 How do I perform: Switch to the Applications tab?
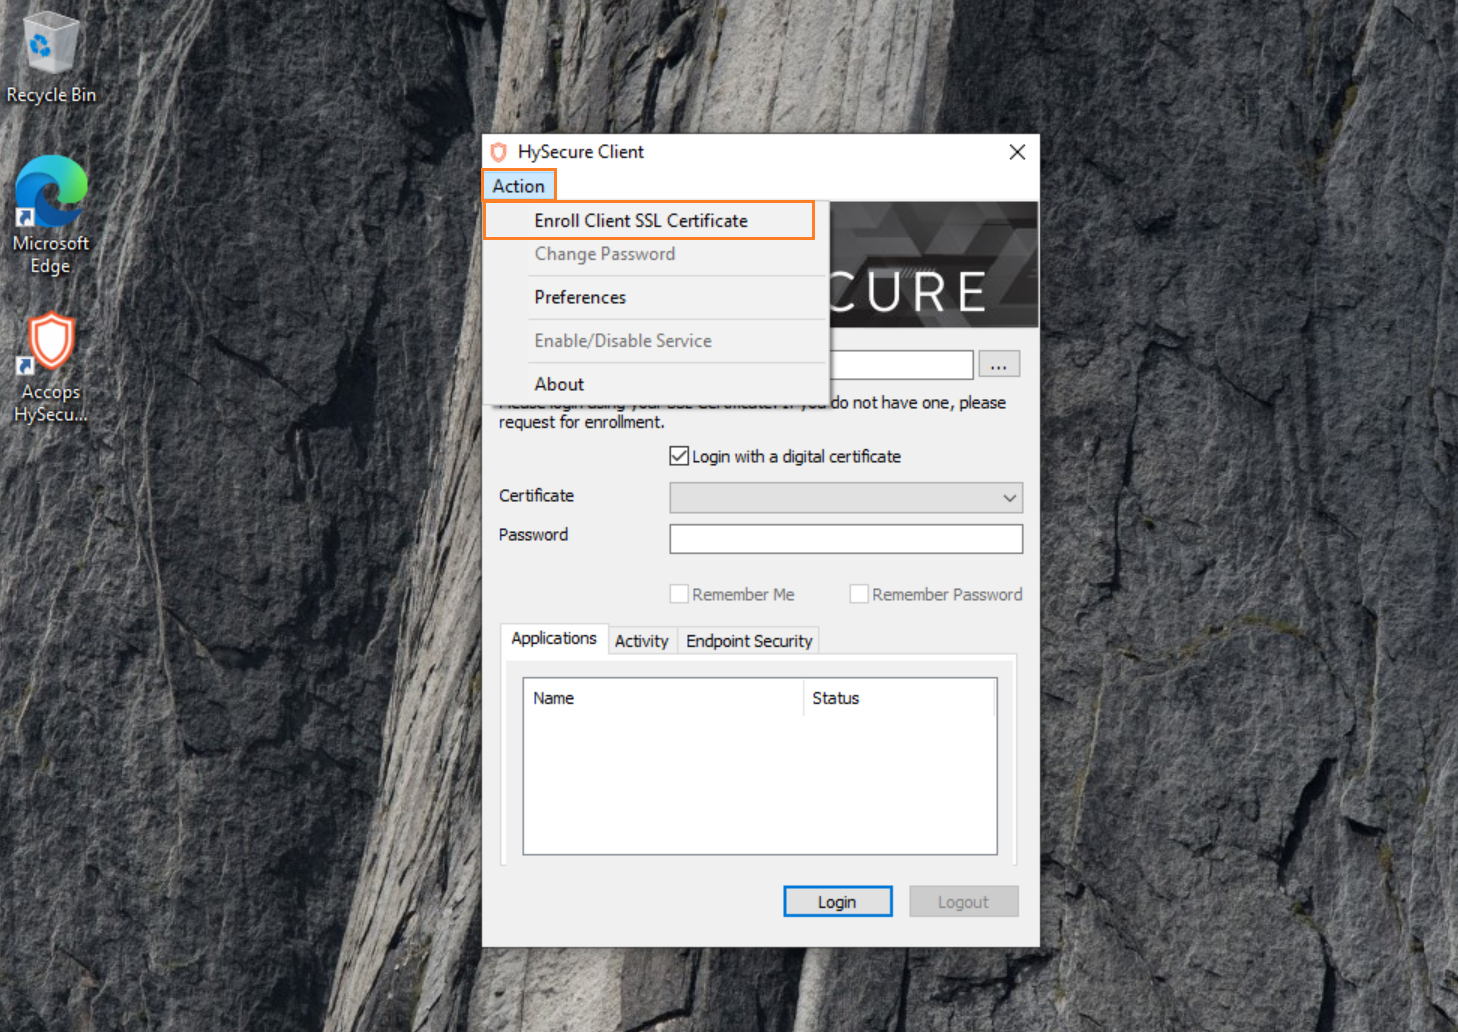[554, 638]
